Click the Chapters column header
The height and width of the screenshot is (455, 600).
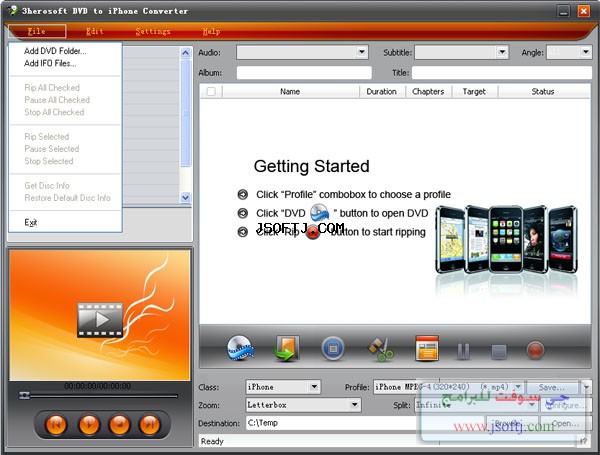pos(428,91)
